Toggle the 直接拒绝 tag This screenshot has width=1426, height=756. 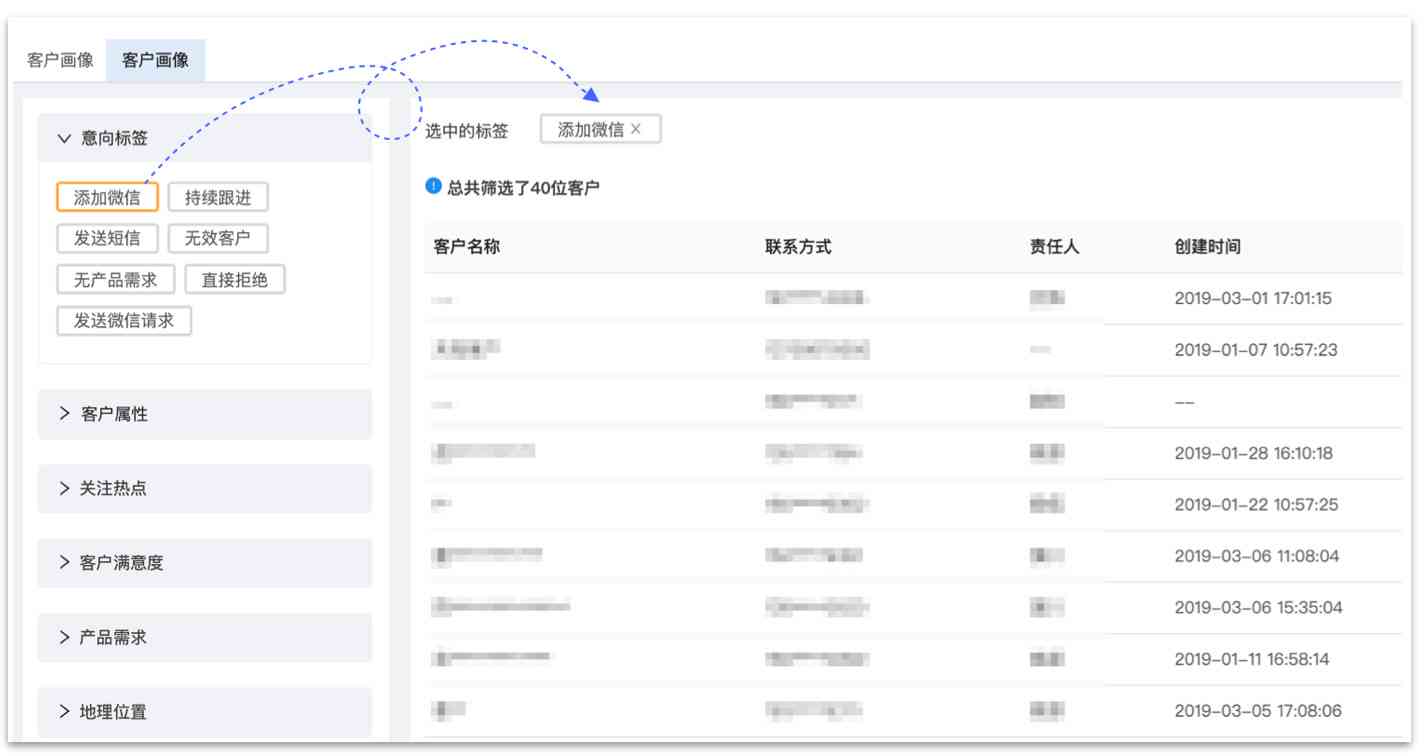coord(235,280)
